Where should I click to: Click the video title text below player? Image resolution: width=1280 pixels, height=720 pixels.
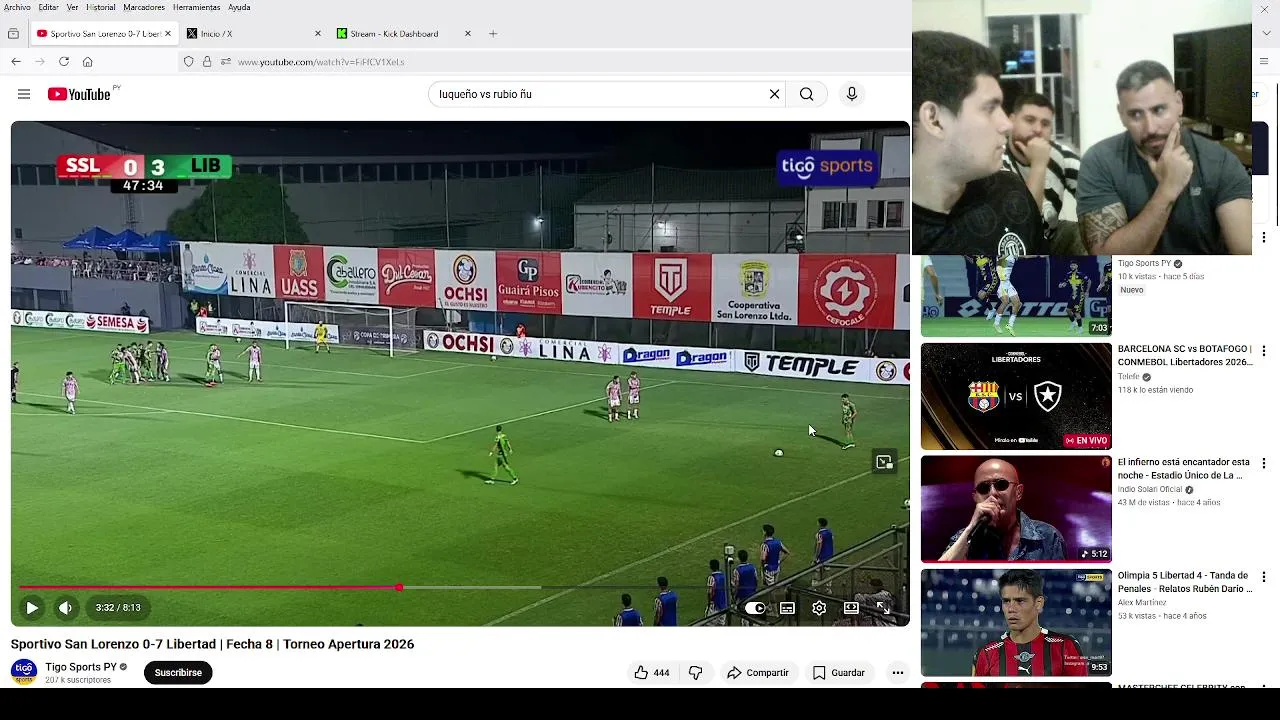(x=212, y=644)
